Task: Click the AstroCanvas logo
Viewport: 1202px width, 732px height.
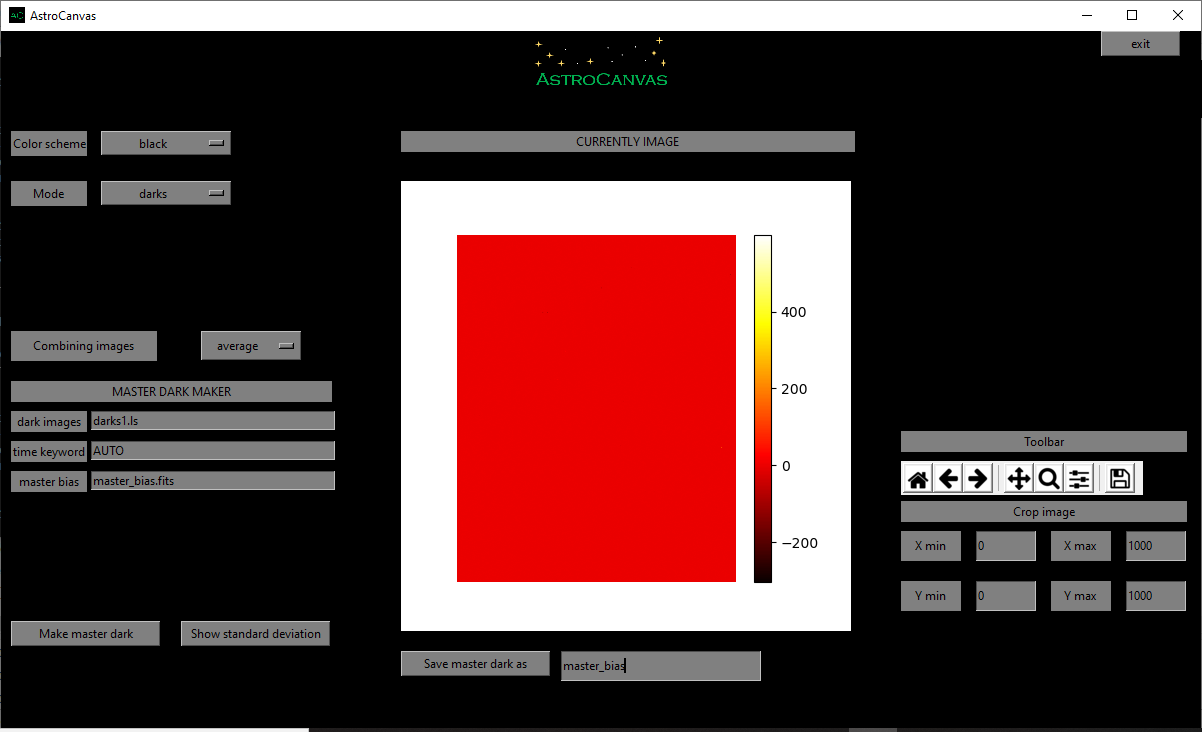Action: [x=601, y=62]
